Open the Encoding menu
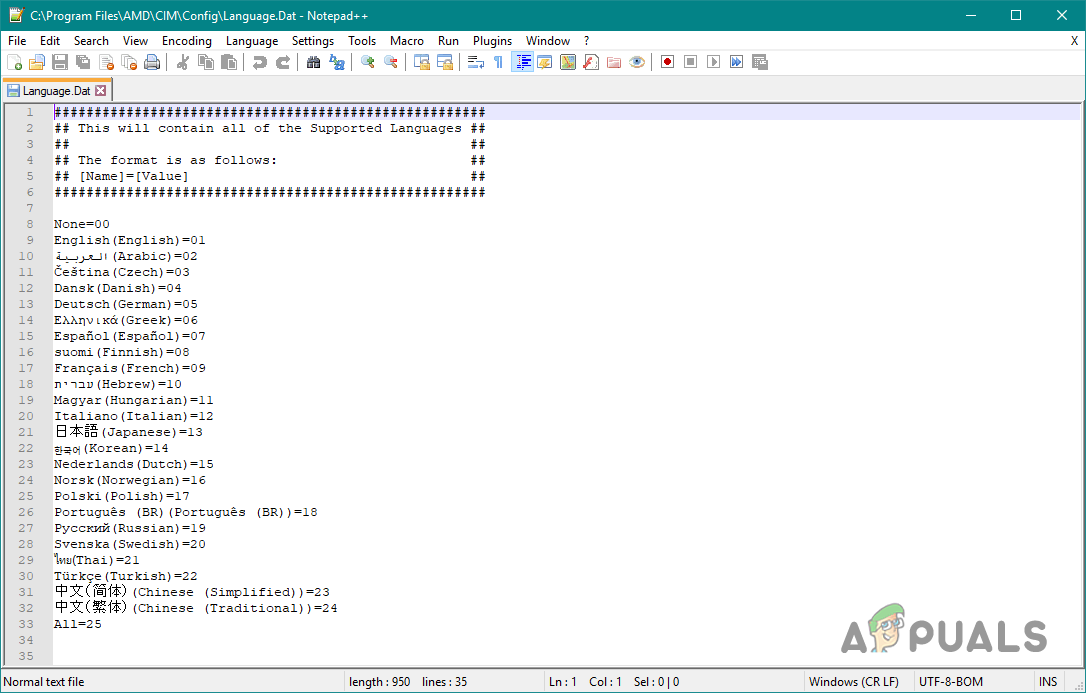 pyautogui.click(x=187, y=41)
